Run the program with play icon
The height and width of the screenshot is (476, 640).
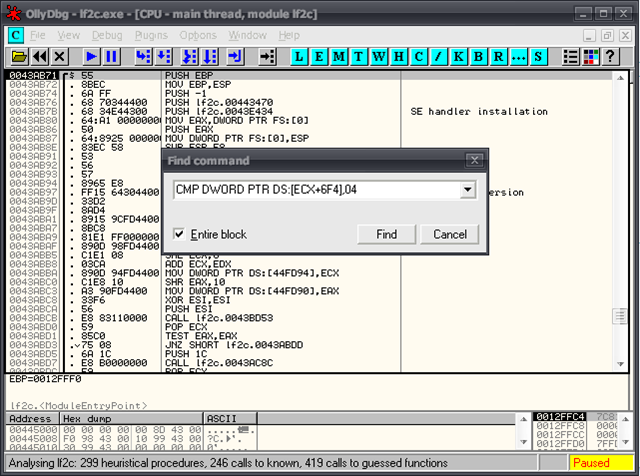91,56
